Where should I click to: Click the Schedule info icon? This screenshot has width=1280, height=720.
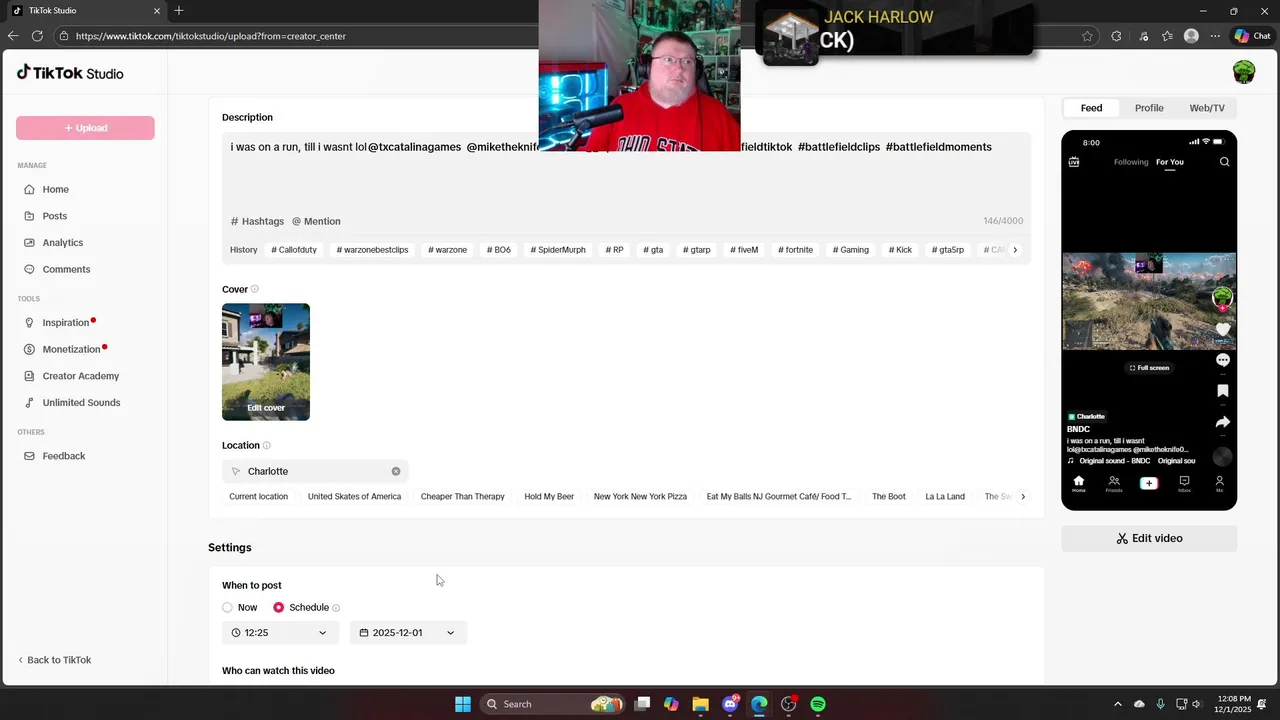point(336,608)
